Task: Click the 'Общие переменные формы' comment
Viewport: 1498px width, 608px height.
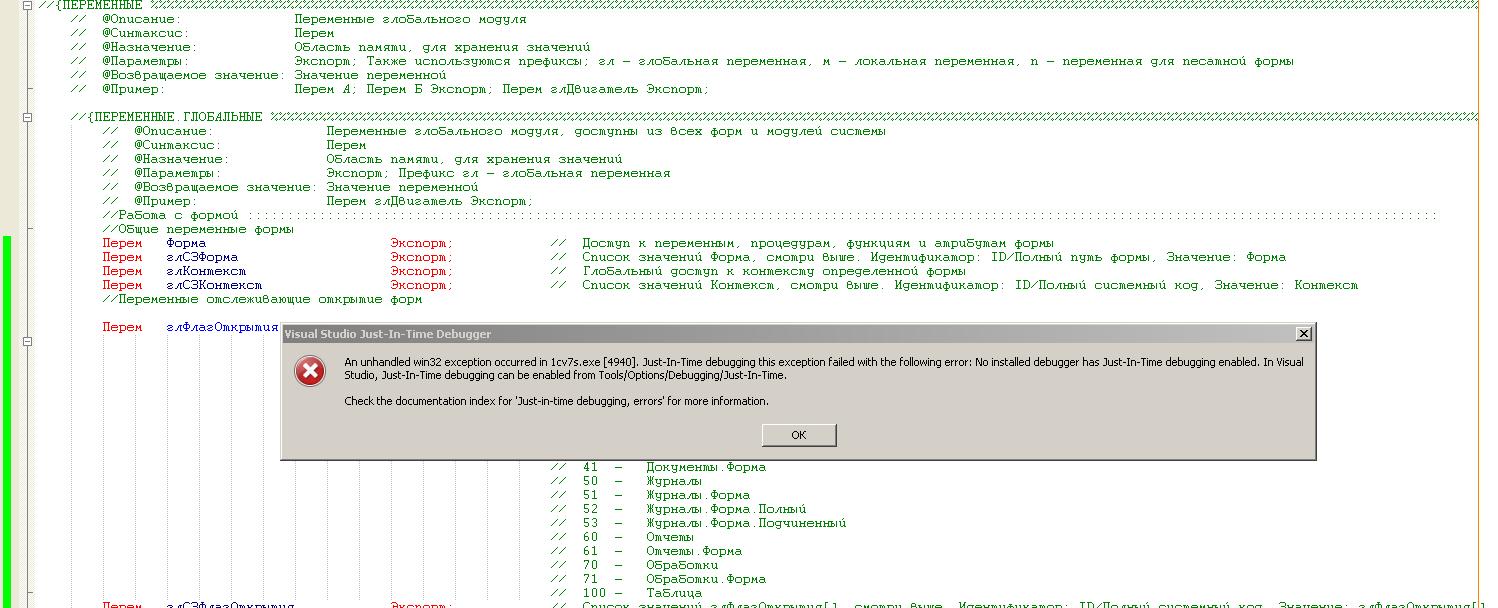Action: click(x=198, y=229)
